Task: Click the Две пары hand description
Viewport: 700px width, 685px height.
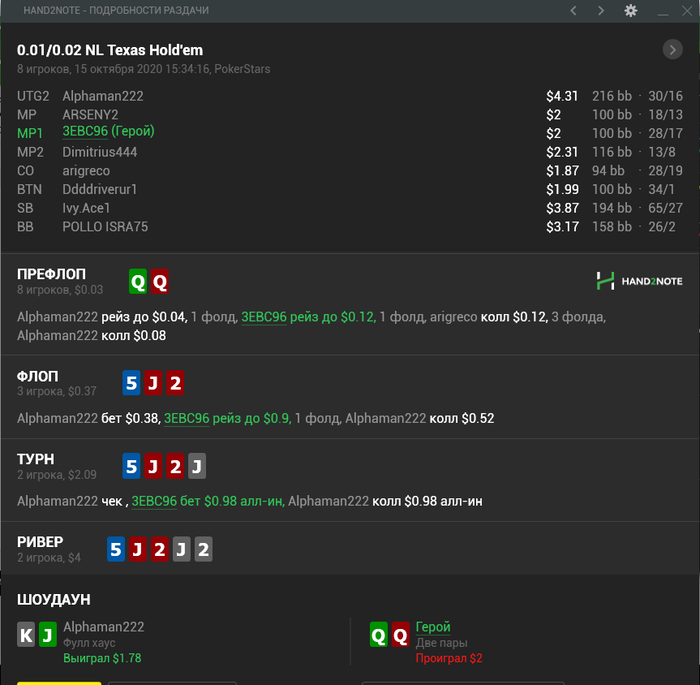Action: [442, 643]
